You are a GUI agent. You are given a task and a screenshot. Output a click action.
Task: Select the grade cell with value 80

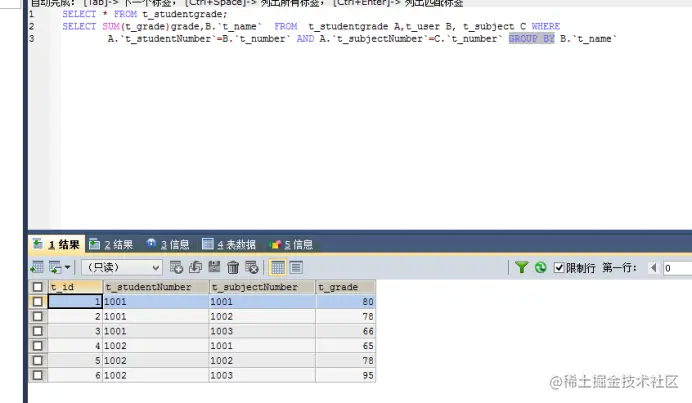[346, 301]
